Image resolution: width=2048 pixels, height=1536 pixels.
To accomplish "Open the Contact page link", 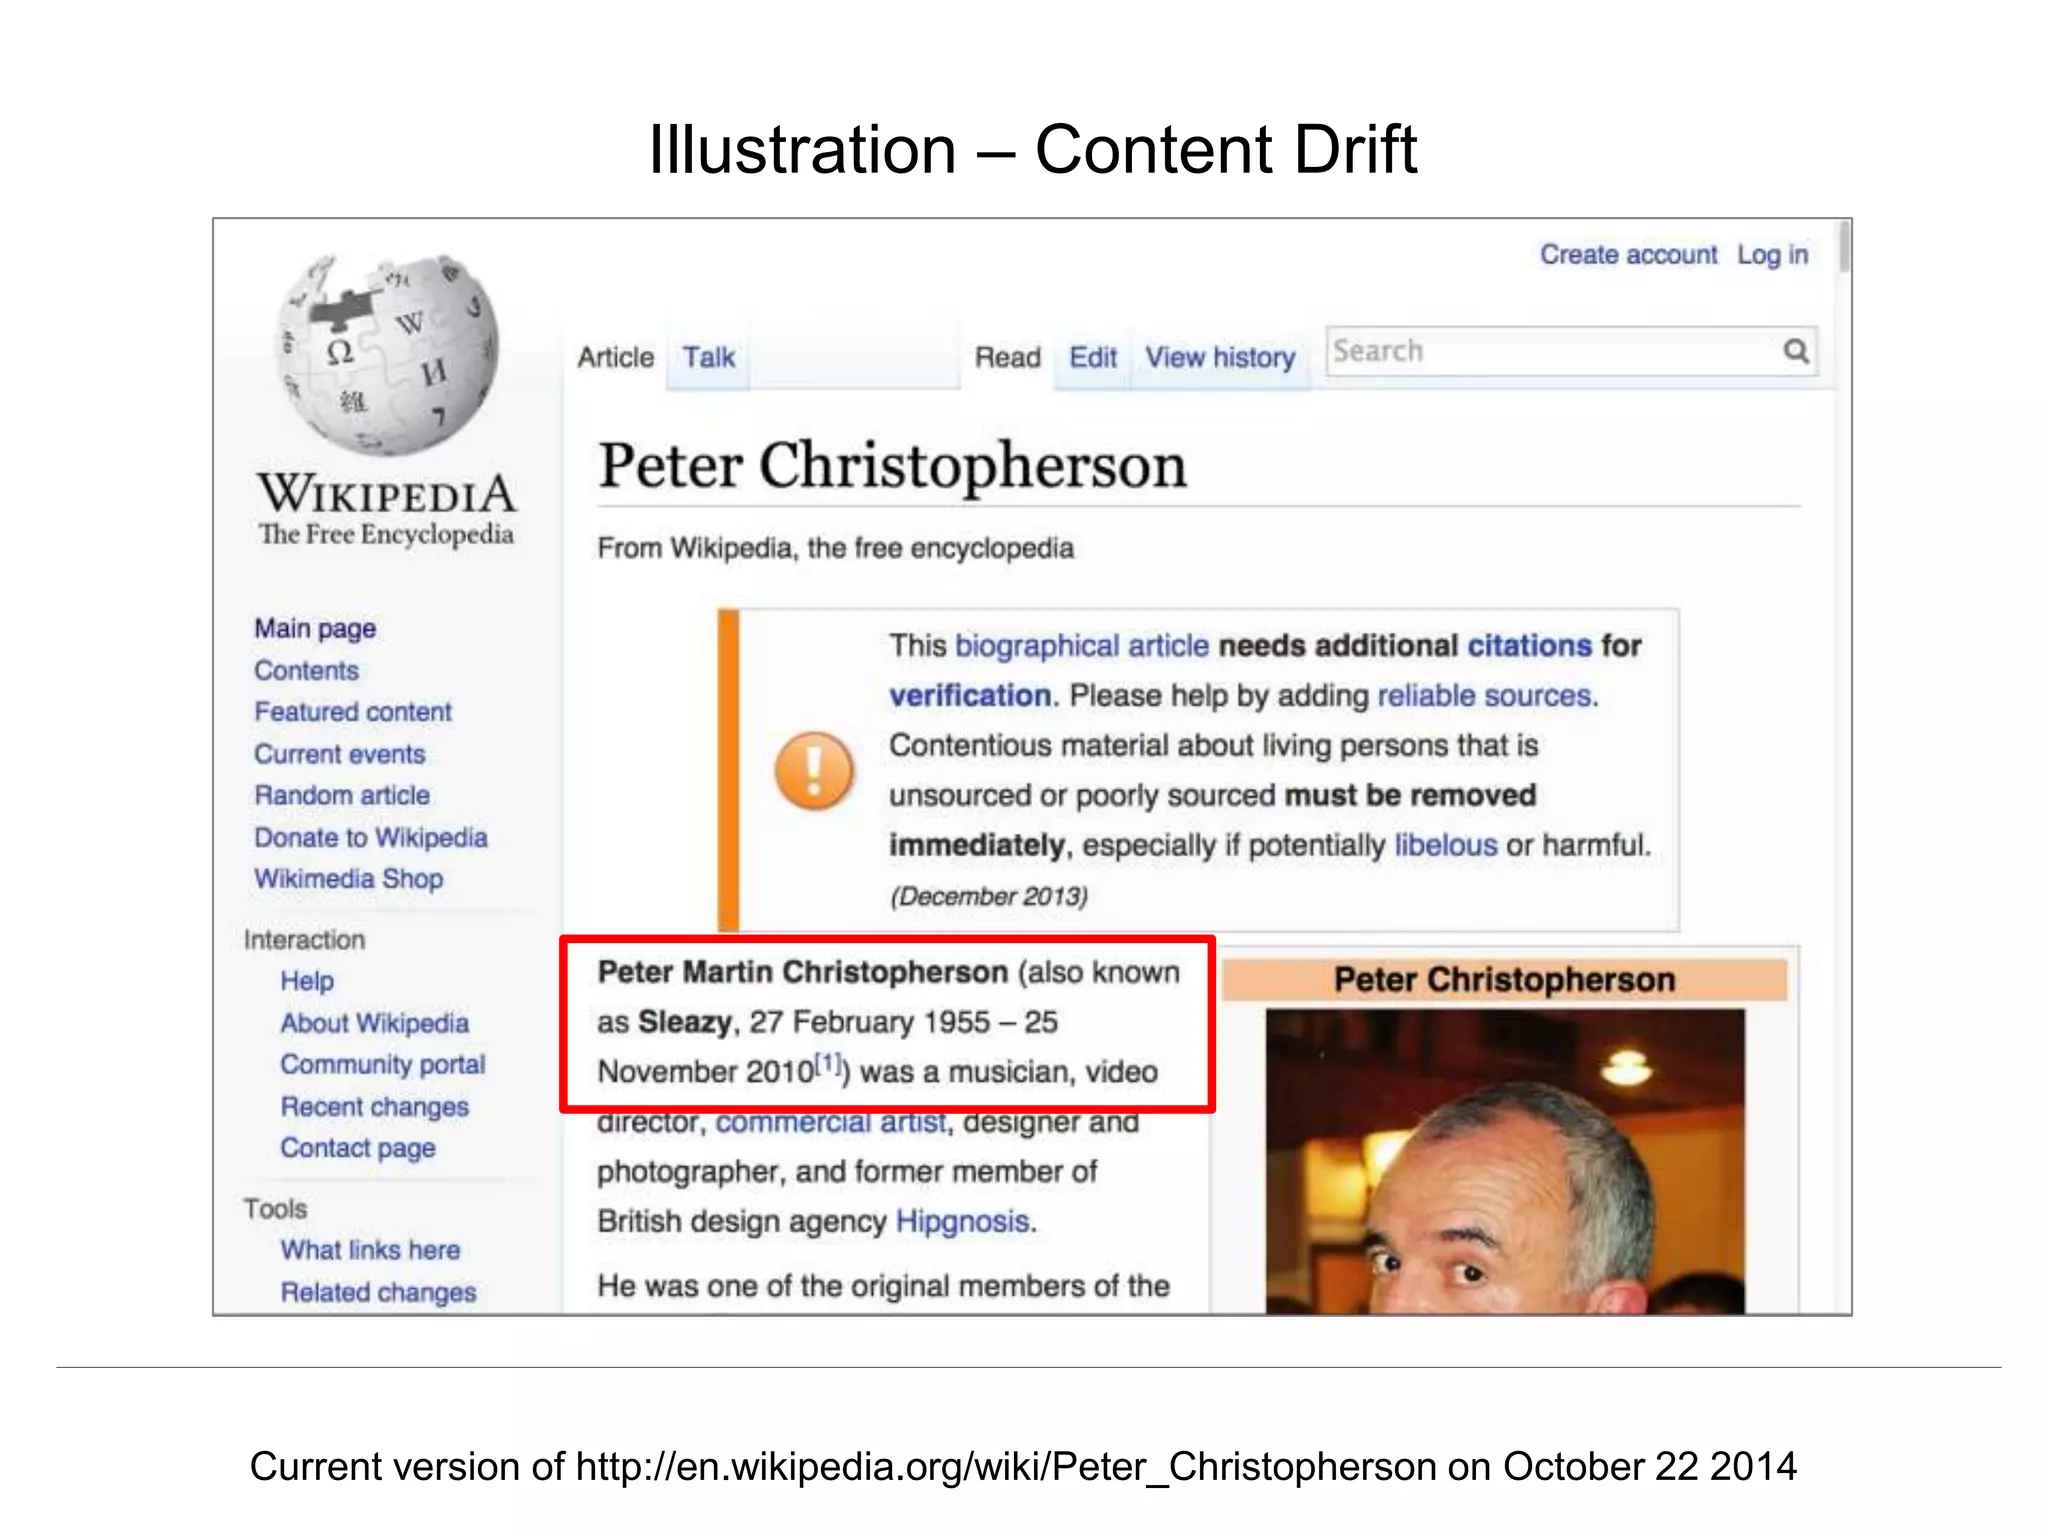I will click(358, 1148).
